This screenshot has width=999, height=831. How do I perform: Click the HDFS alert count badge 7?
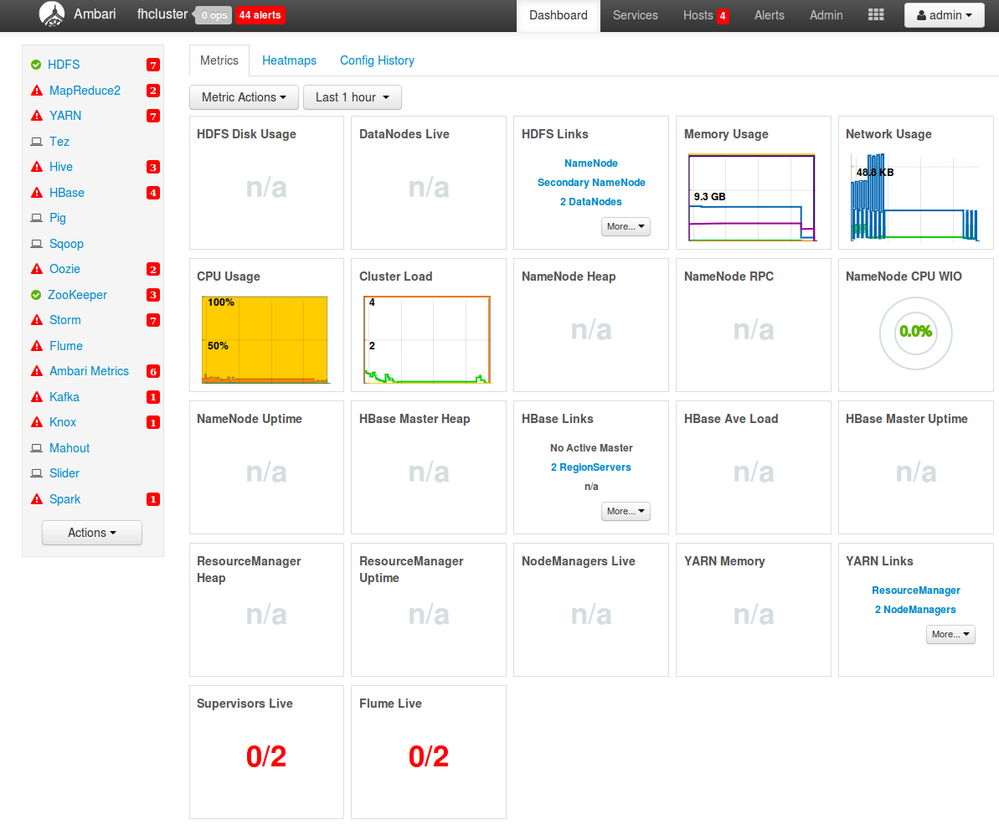(x=153, y=64)
